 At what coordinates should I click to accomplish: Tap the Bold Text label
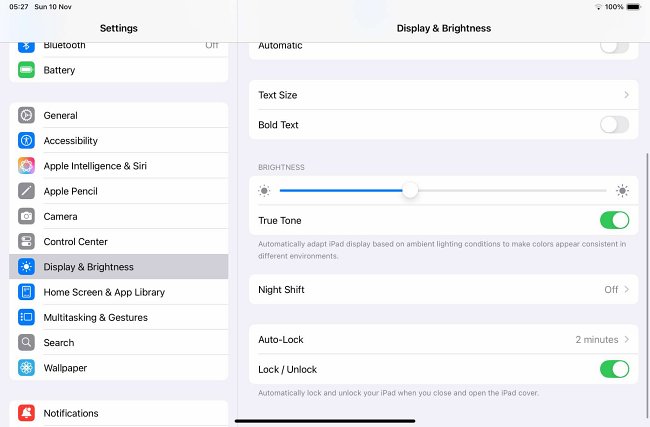(278, 125)
